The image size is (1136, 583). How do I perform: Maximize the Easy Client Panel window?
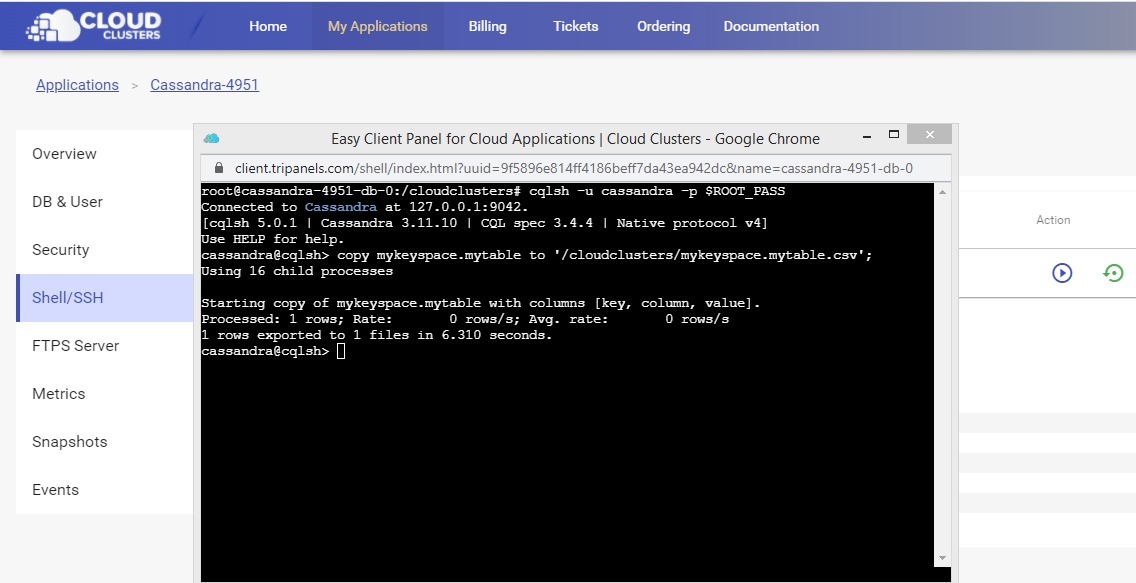pyautogui.click(x=894, y=135)
